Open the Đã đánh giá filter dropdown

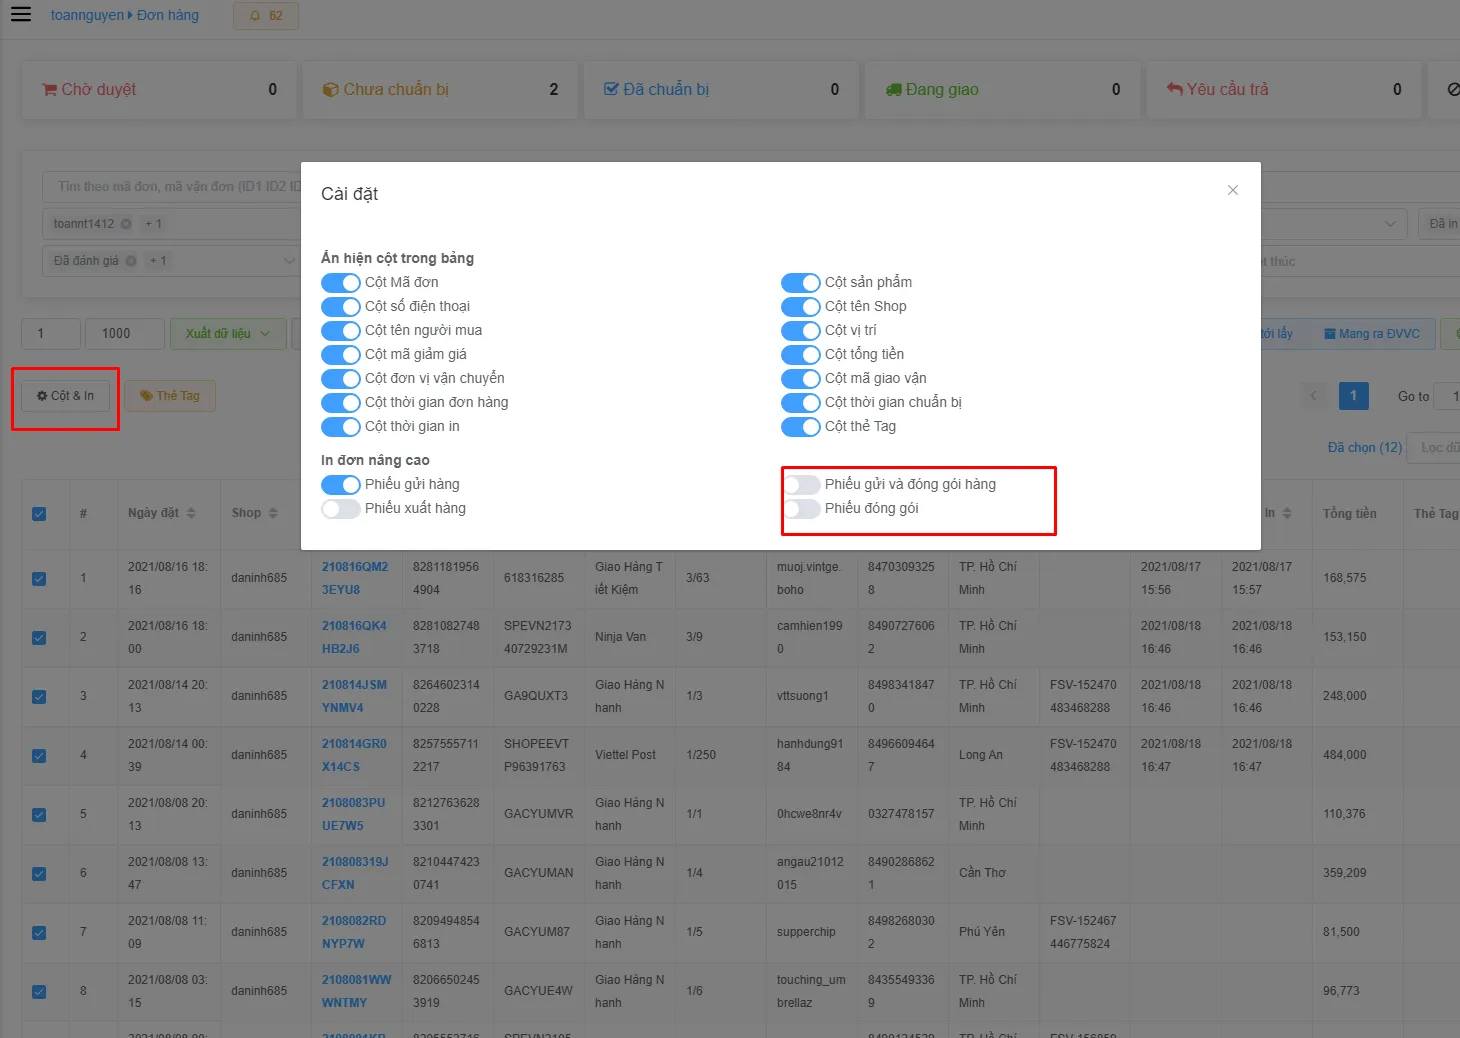tap(171, 261)
